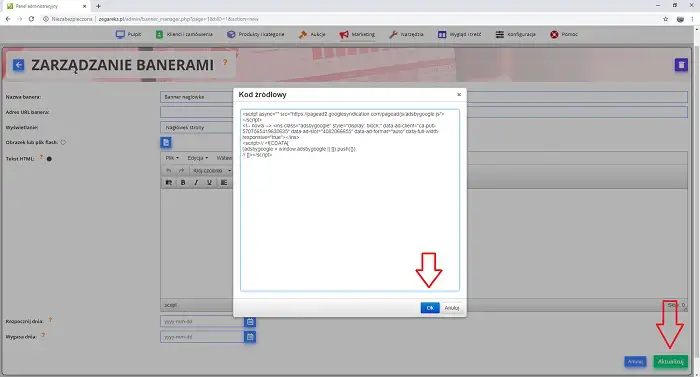Open the browser three-dot menu
700x377 pixels.
(x=692, y=19)
